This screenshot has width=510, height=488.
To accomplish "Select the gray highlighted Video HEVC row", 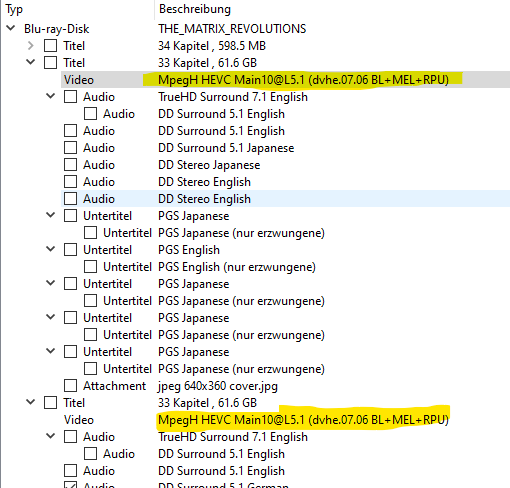I will tap(285, 80).
